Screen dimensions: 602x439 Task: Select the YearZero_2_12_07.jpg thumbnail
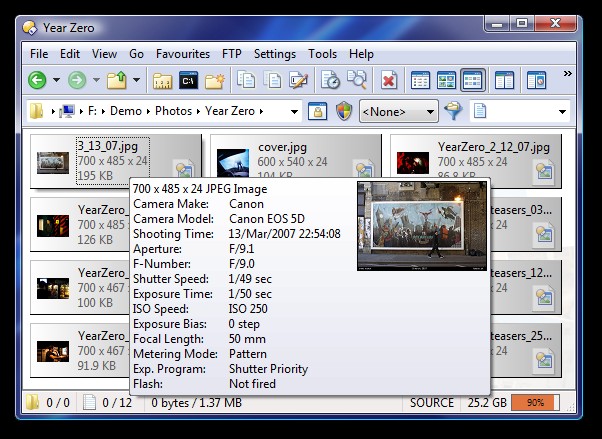pos(413,163)
